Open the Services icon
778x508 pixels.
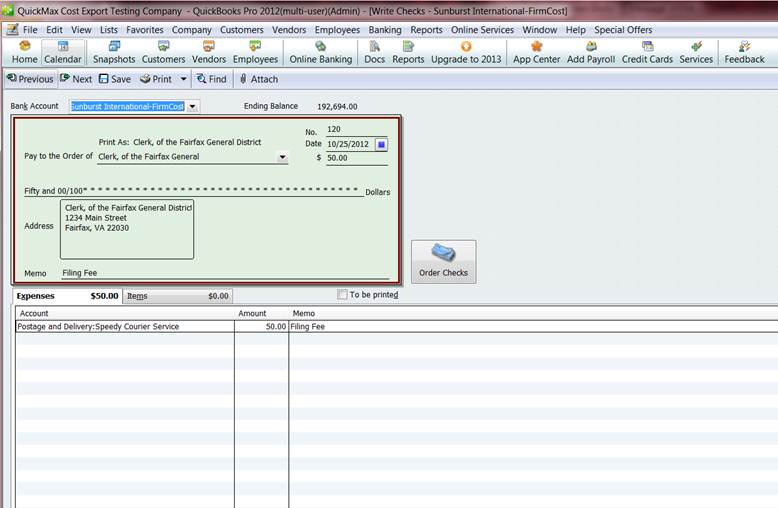[696, 53]
